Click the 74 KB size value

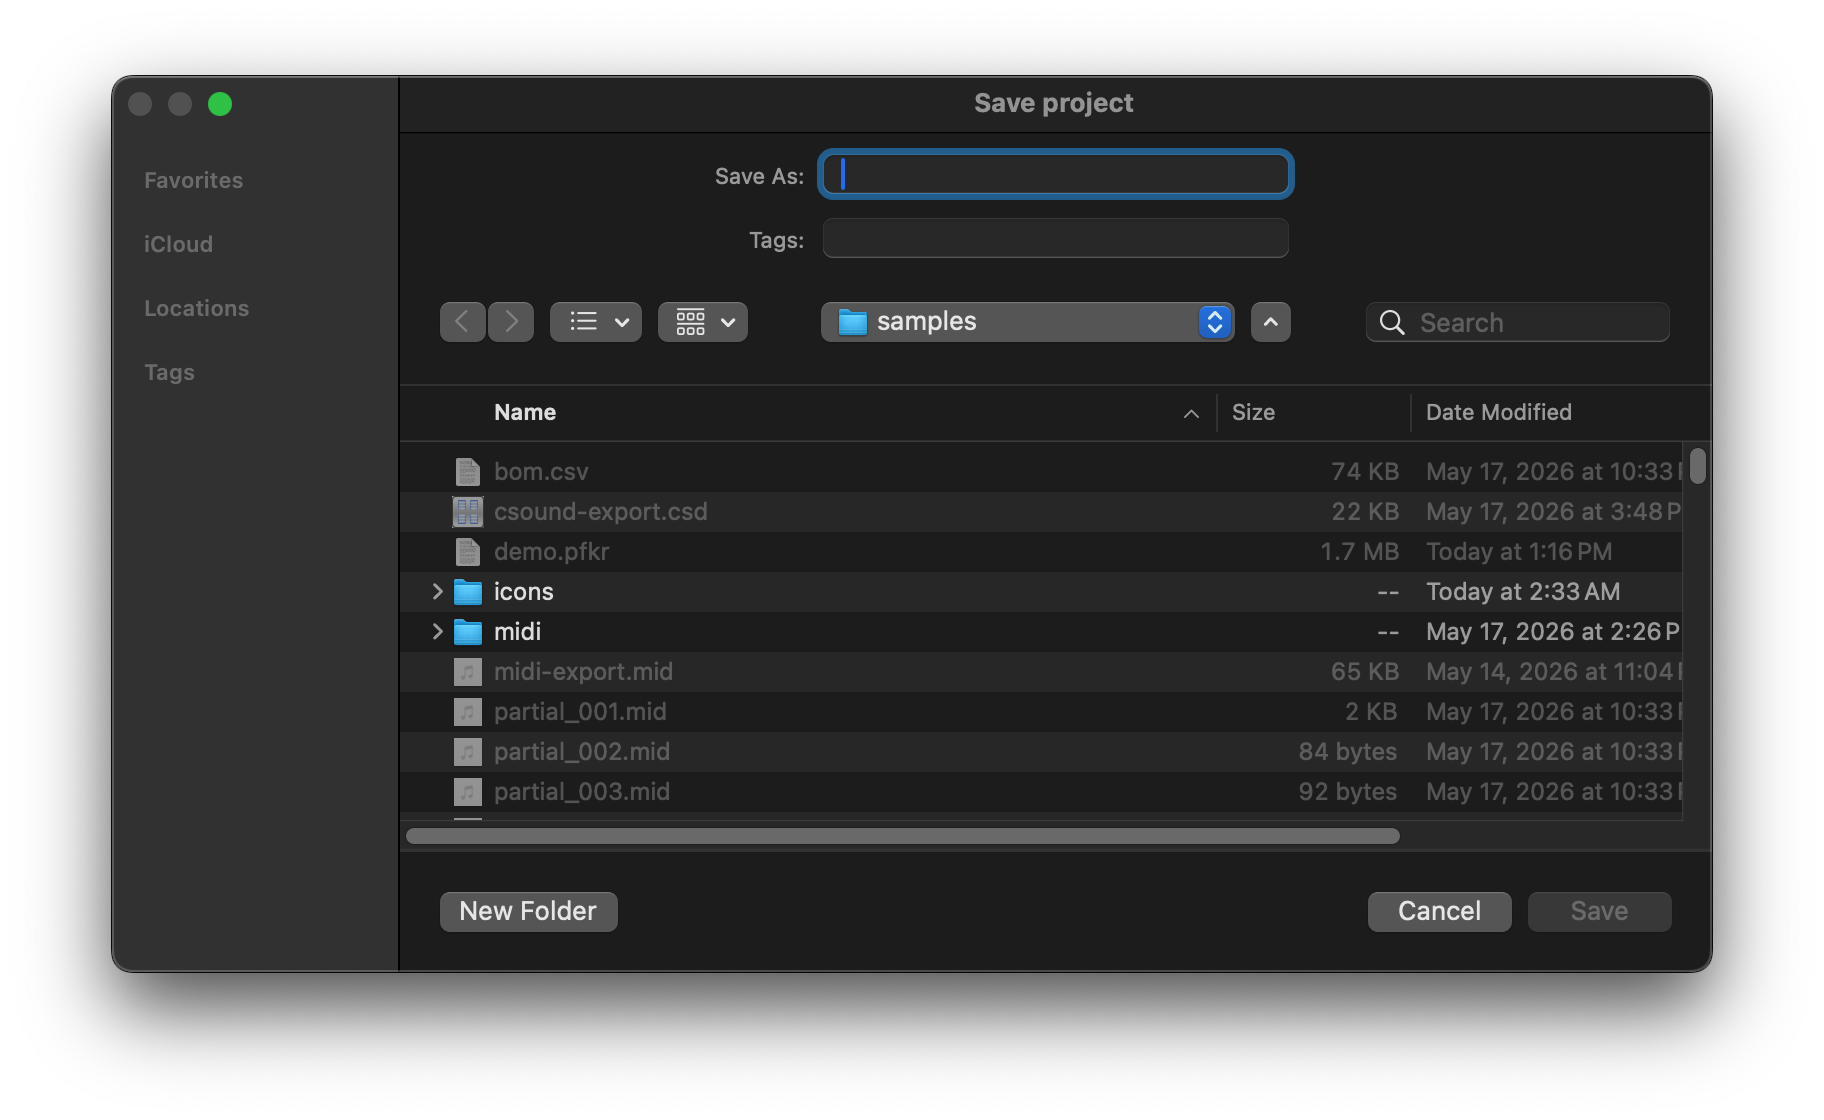tap(1364, 471)
